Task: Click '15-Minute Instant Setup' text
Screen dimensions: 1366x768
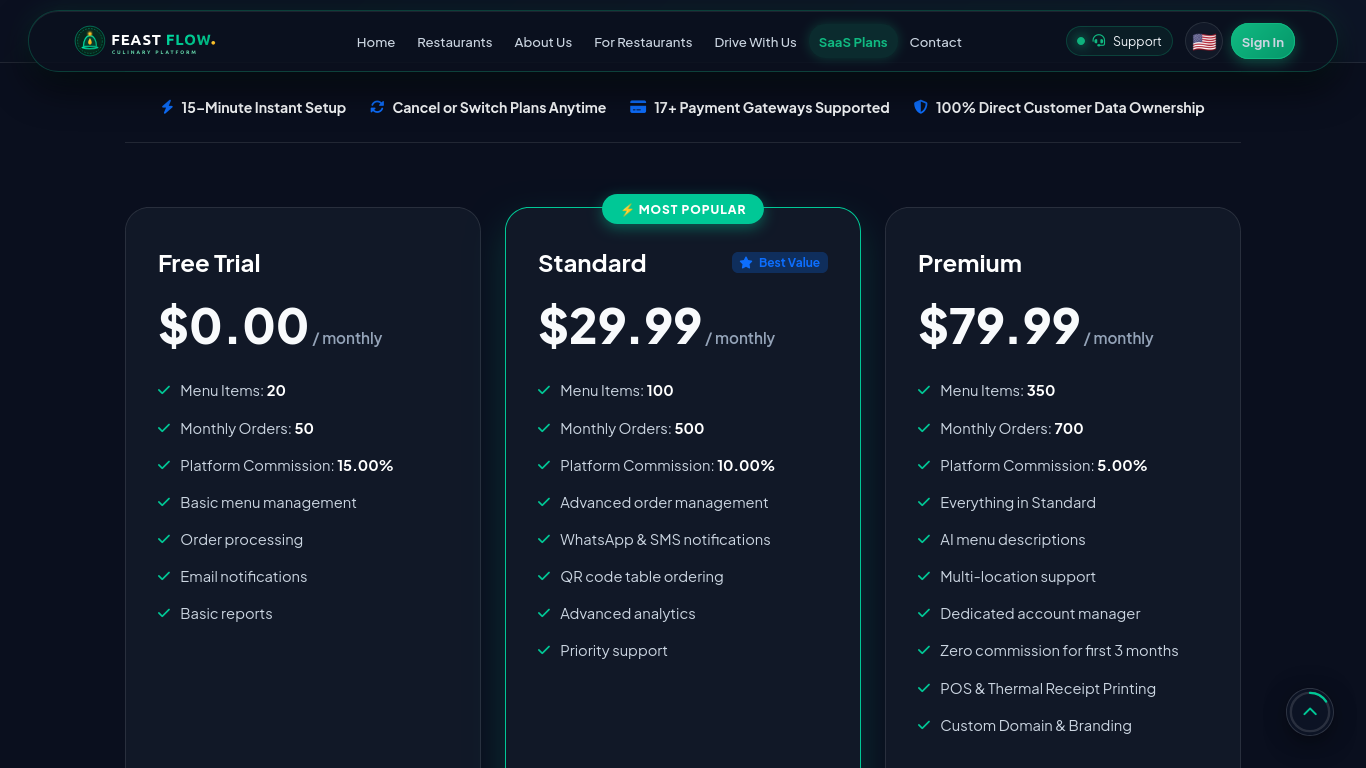Action: [x=264, y=107]
